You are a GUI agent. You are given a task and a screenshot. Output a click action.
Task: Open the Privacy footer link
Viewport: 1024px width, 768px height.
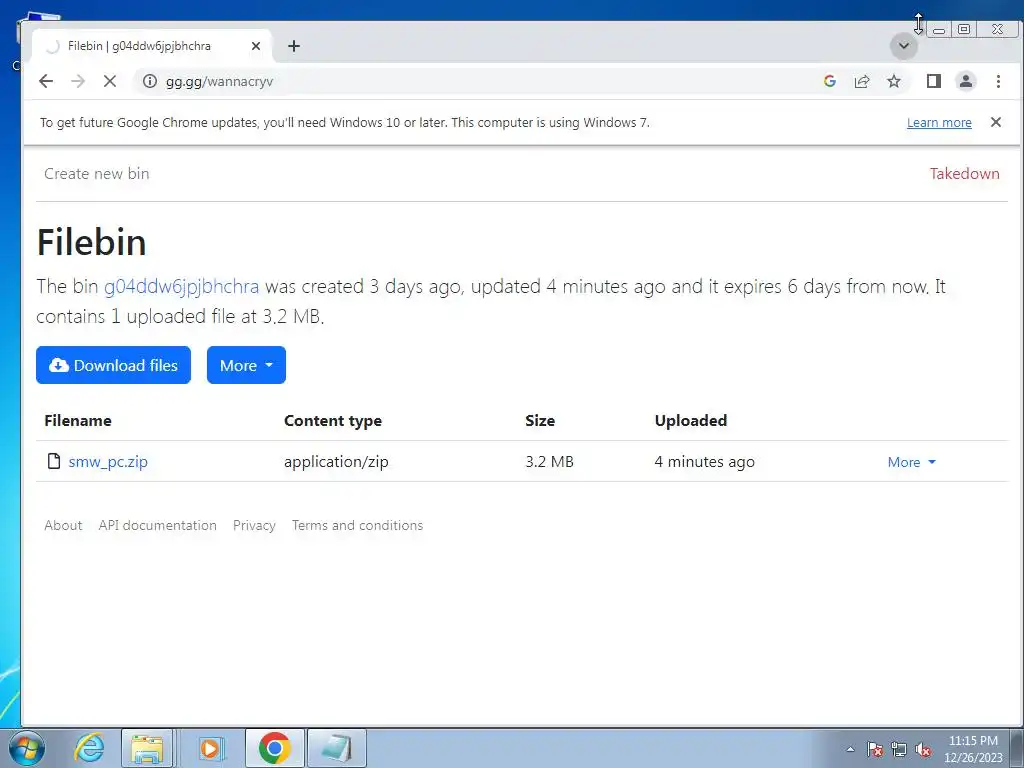[254, 526]
